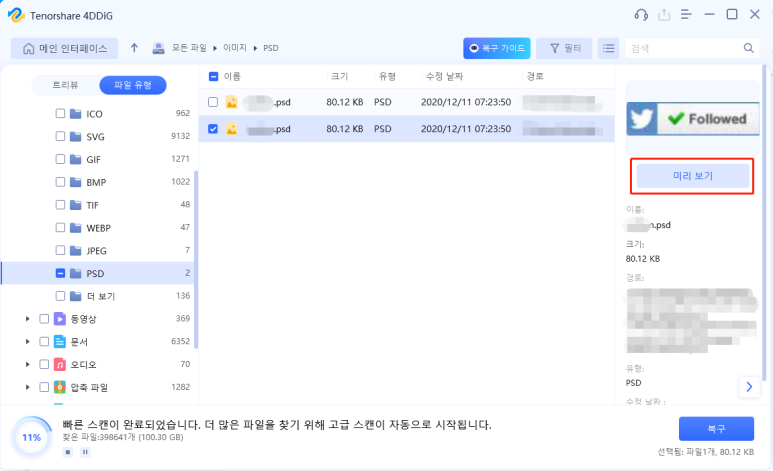Switch to list view icon
Screen dimensions: 773x471
click(608, 48)
